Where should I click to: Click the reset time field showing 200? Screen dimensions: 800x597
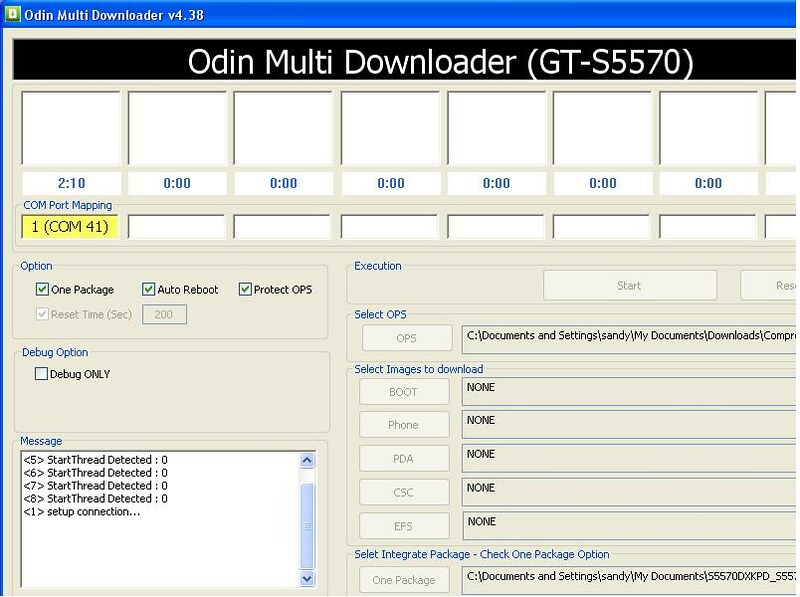164,314
